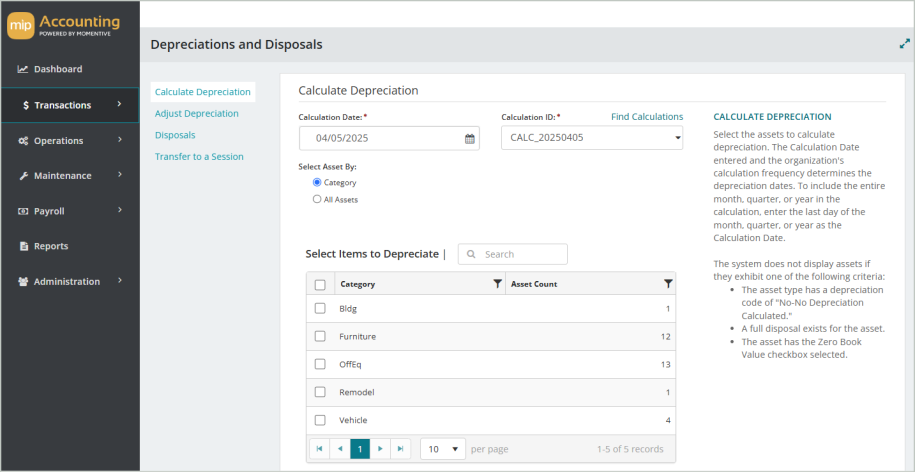Screen dimensions: 915x472
Task: Click the Operations gears icon
Action: pyautogui.click(x=23, y=141)
